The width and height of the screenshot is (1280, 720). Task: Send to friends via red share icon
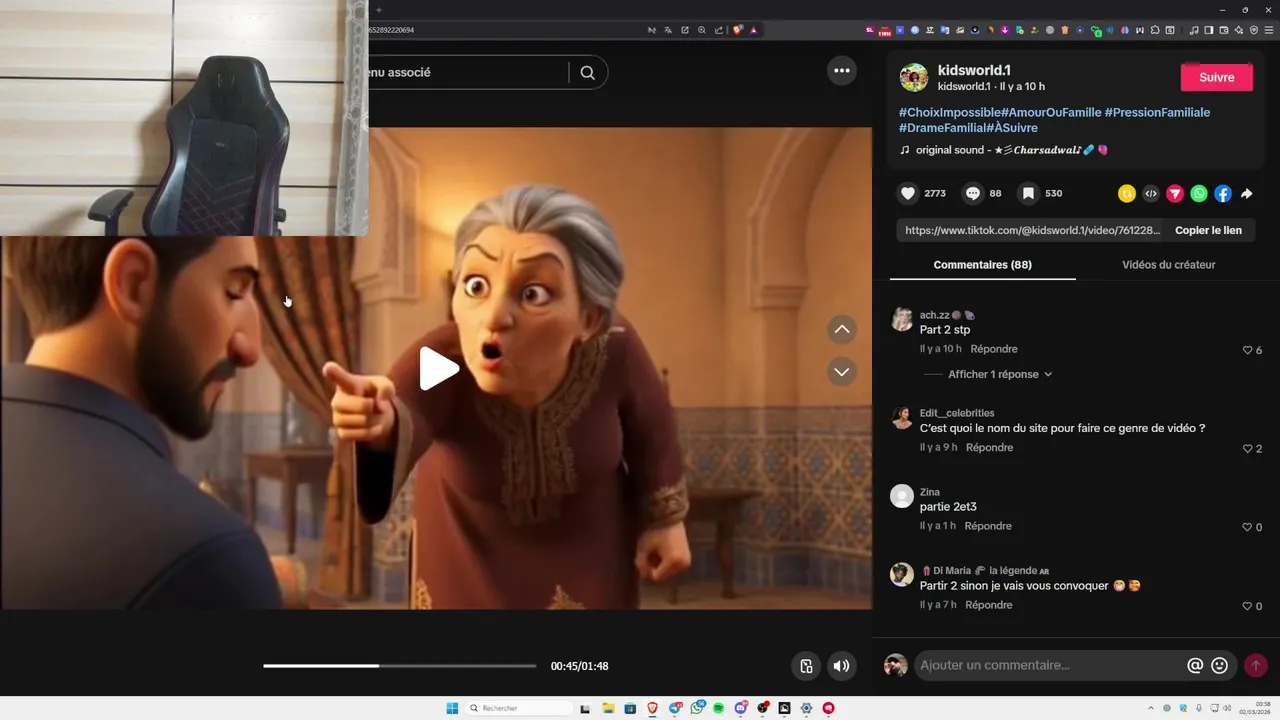1175,194
